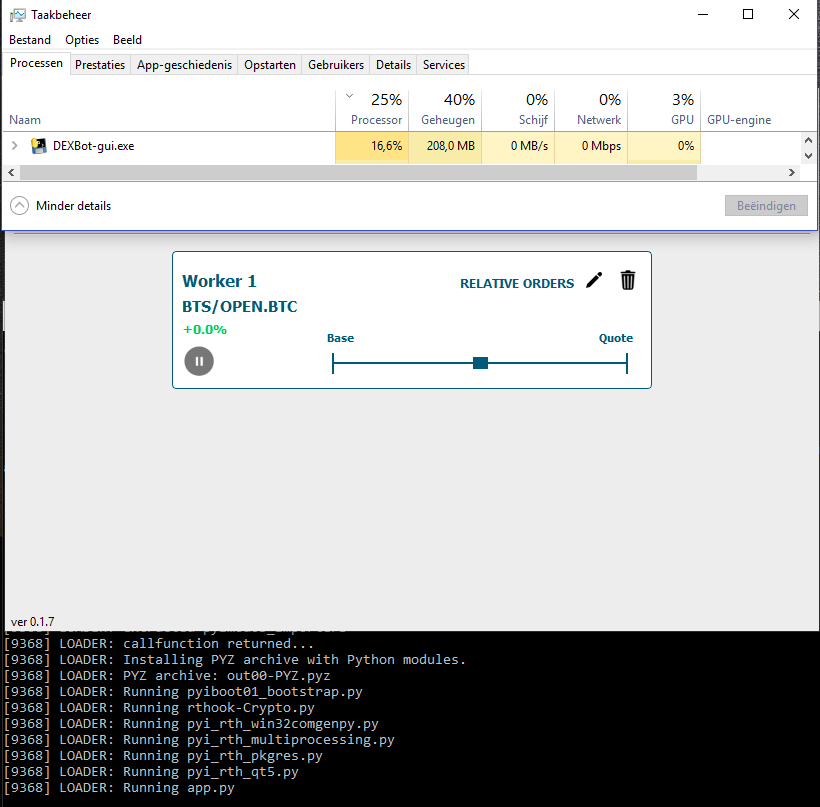Screen dimensions: 820x807
Task: Close the Taakbeheer window
Action: [x=793, y=15]
